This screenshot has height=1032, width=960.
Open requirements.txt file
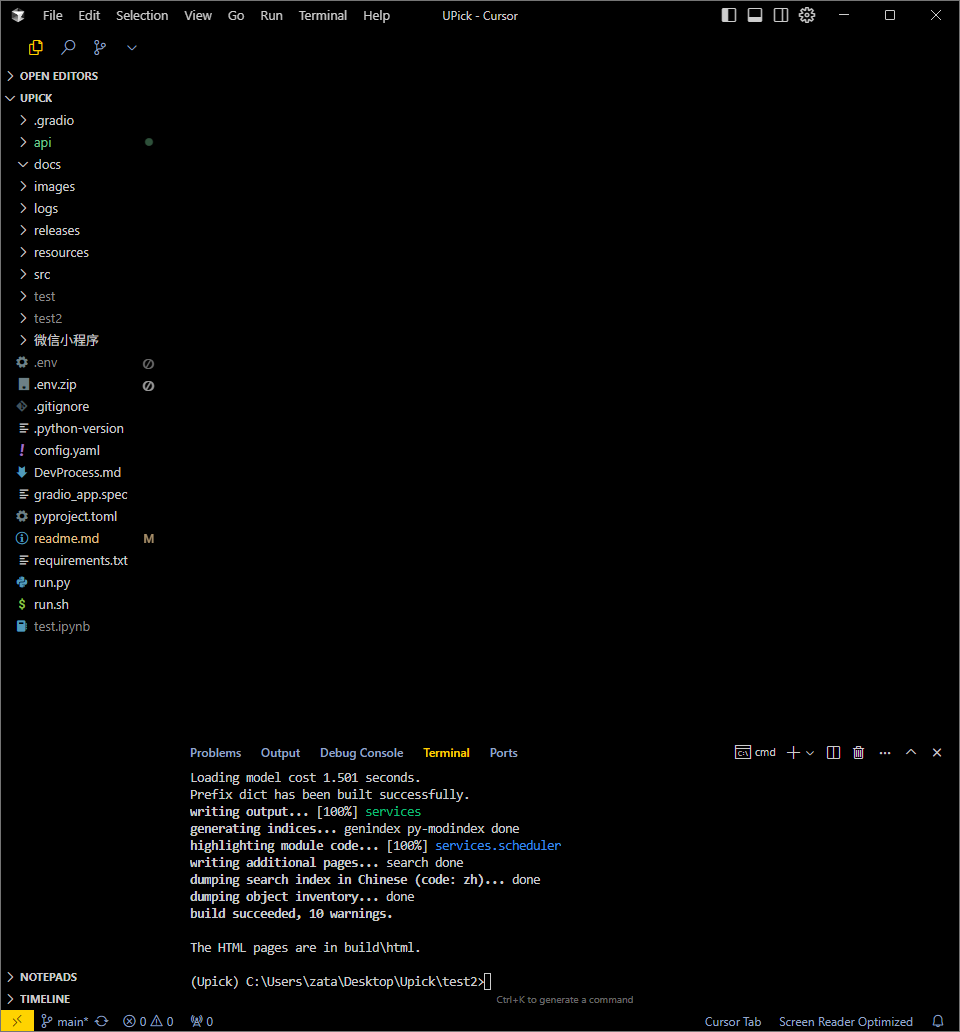[x=80, y=560]
